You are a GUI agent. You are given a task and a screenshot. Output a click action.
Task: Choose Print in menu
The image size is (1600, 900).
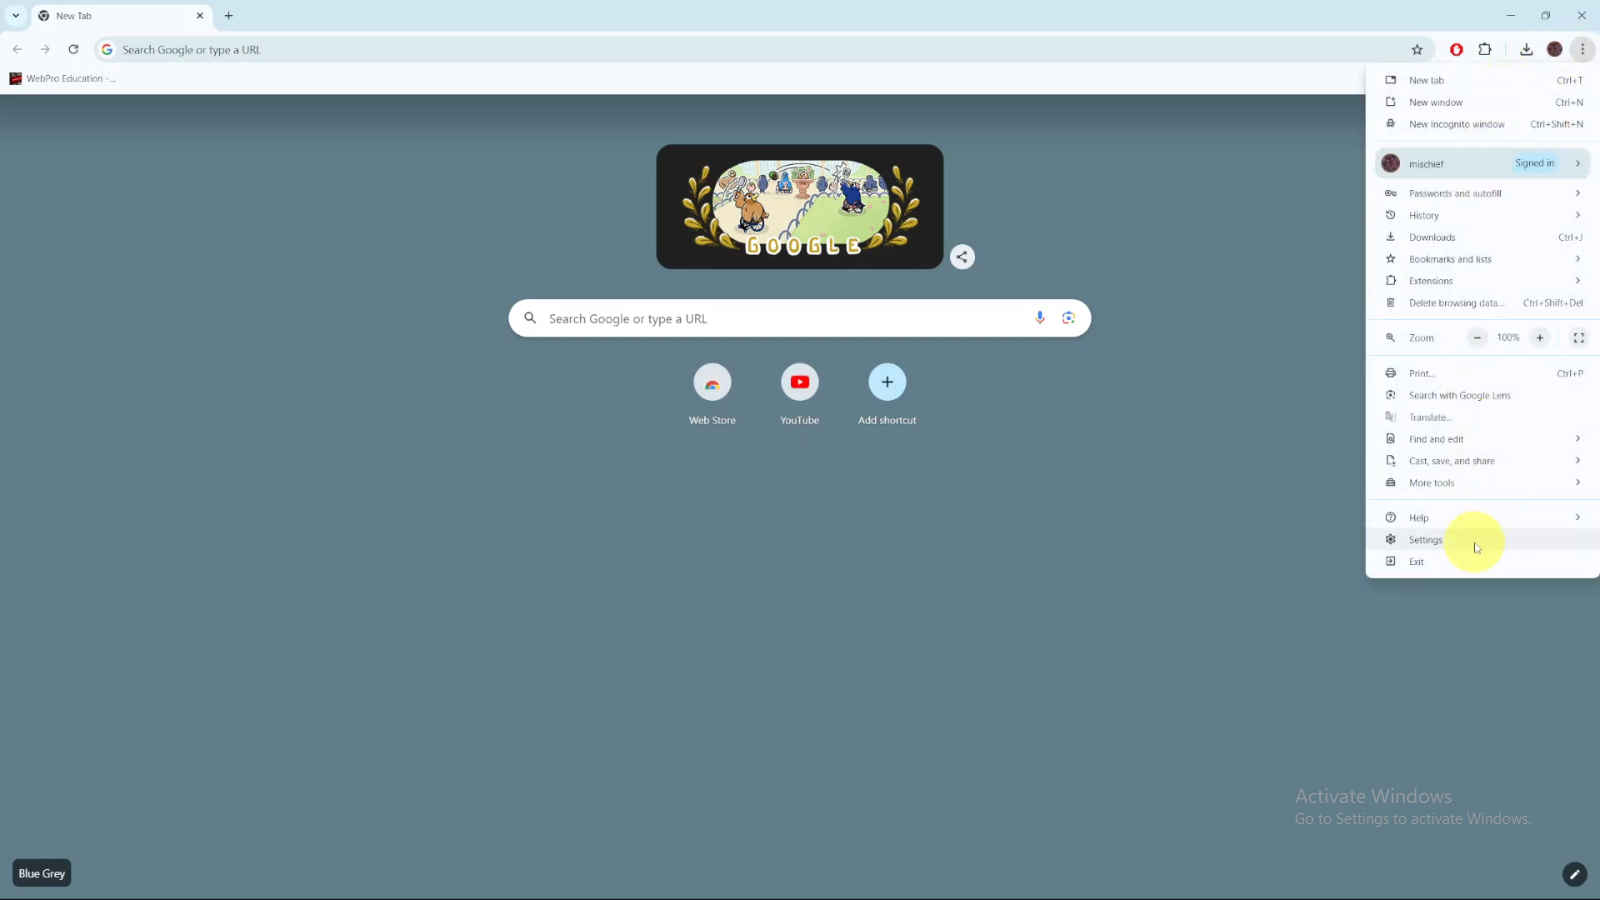(1483, 373)
